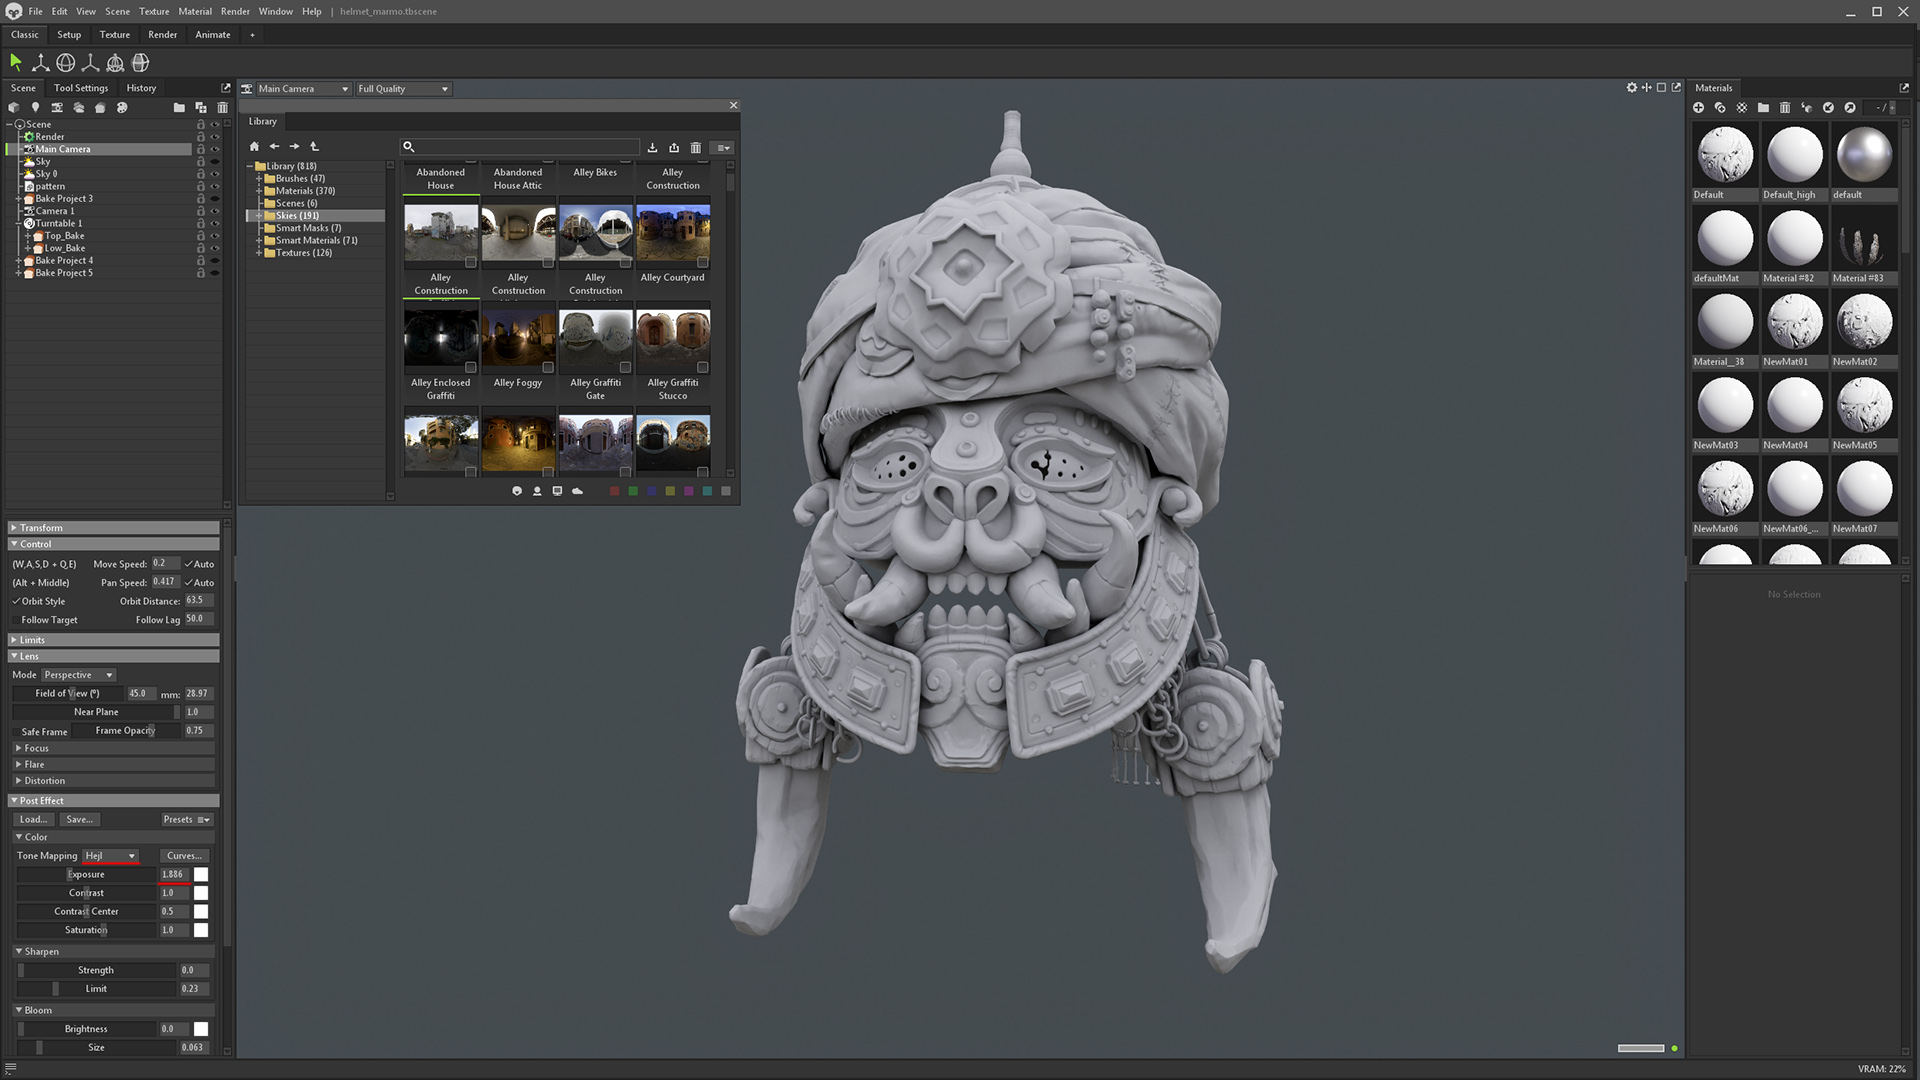
Task: Duplicate the selected material
Action: click(1720, 108)
